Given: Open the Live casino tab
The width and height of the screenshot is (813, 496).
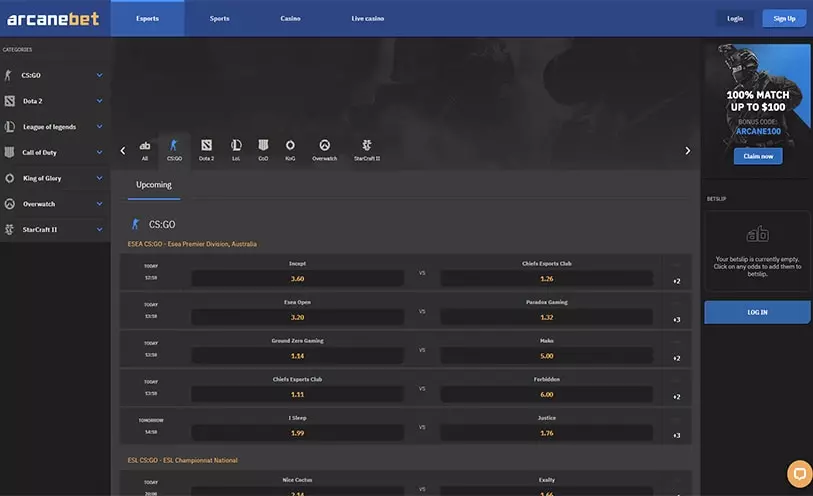Looking at the screenshot, I should click(x=368, y=19).
